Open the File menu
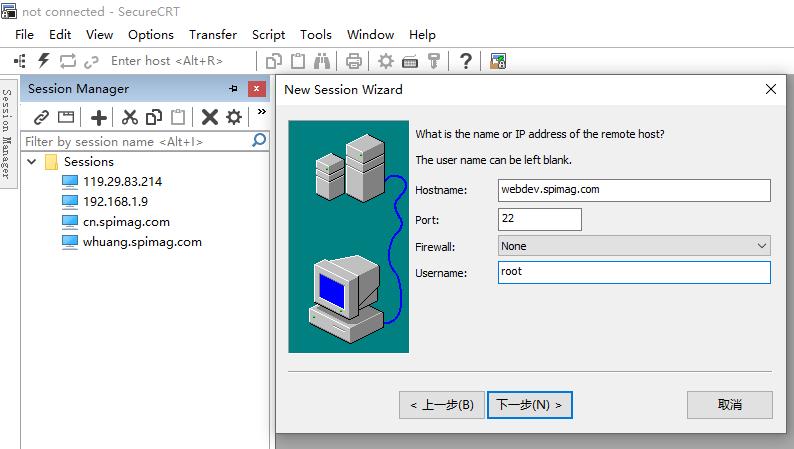794x449 pixels. (x=24, y=35)
